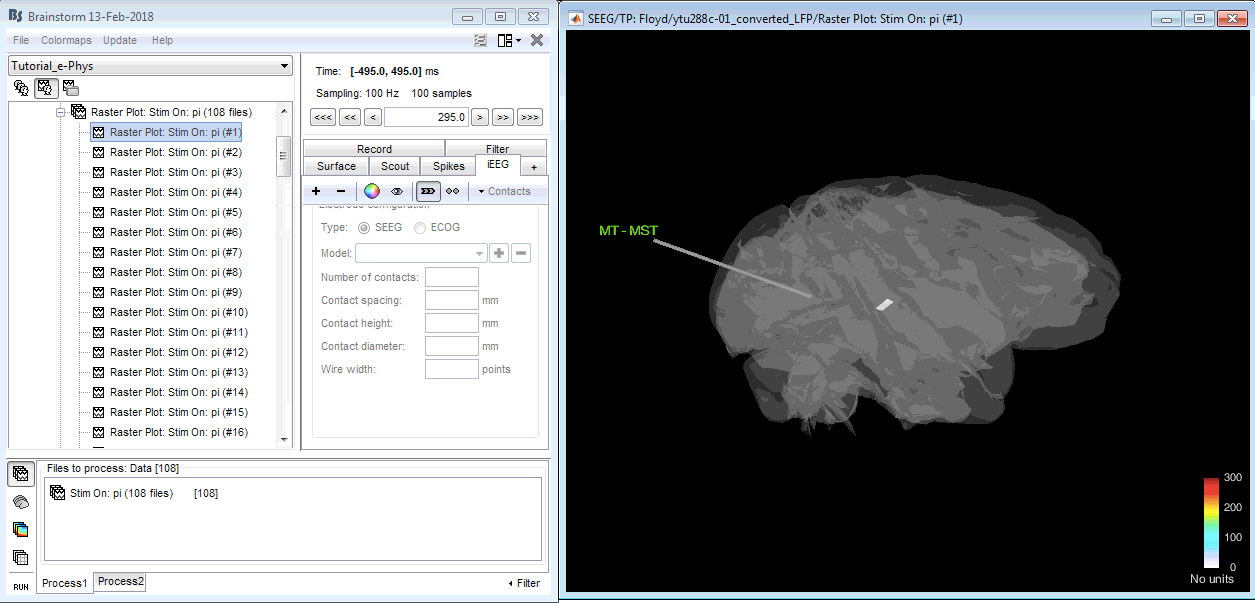1255x603 pixels.
Task: Open the window layout options icon
Action: [x=507, y=40]
